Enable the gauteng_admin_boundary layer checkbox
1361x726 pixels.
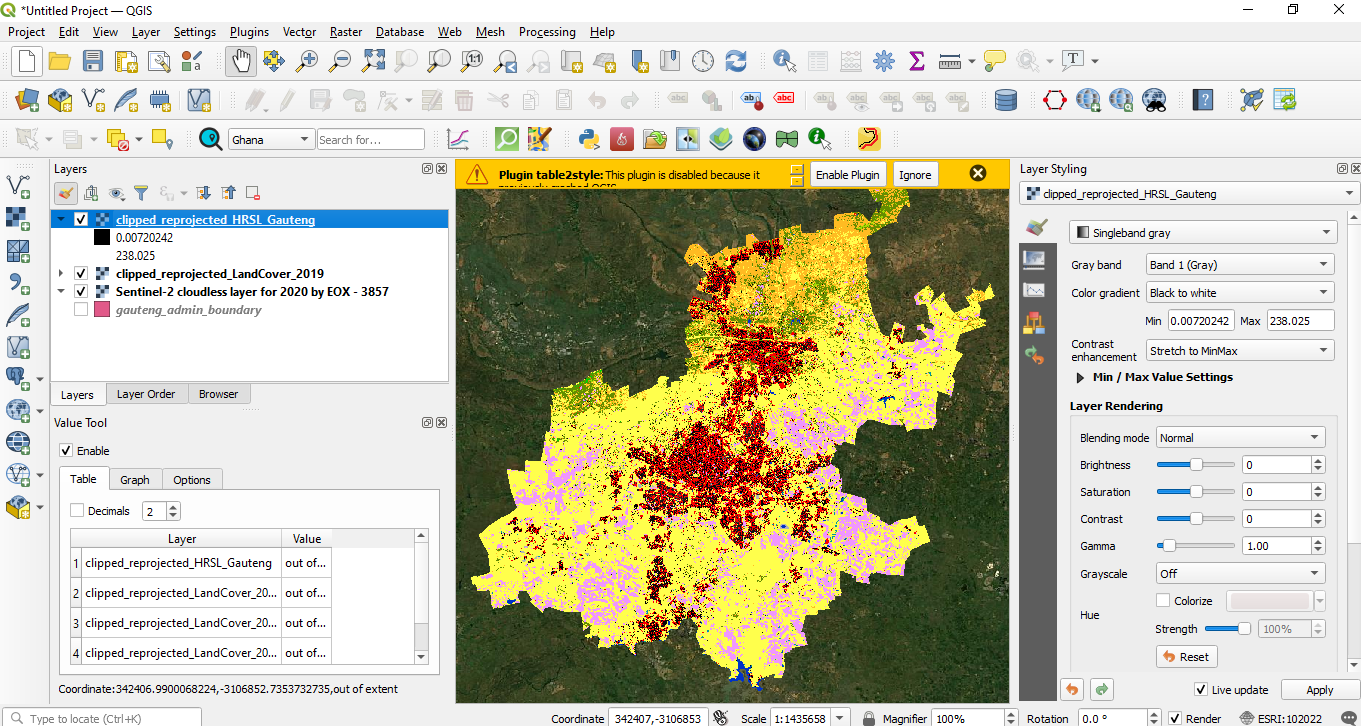81,310
